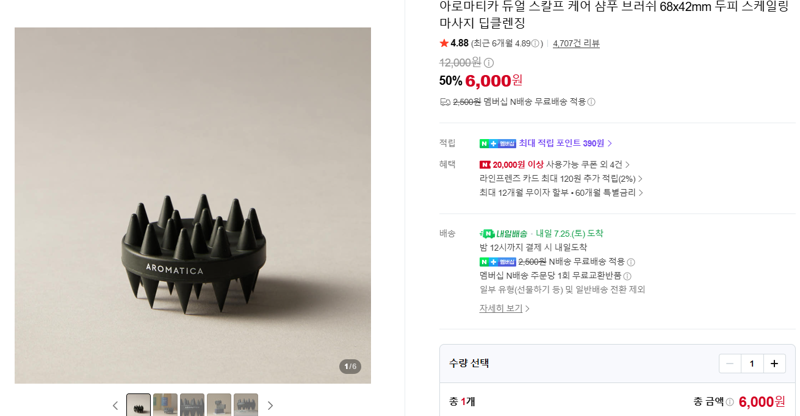This screenshot has width=800, height=416.
Task: Open 20,000원 이상 사용가능 쿠폰 list
Action: (555, 164)
